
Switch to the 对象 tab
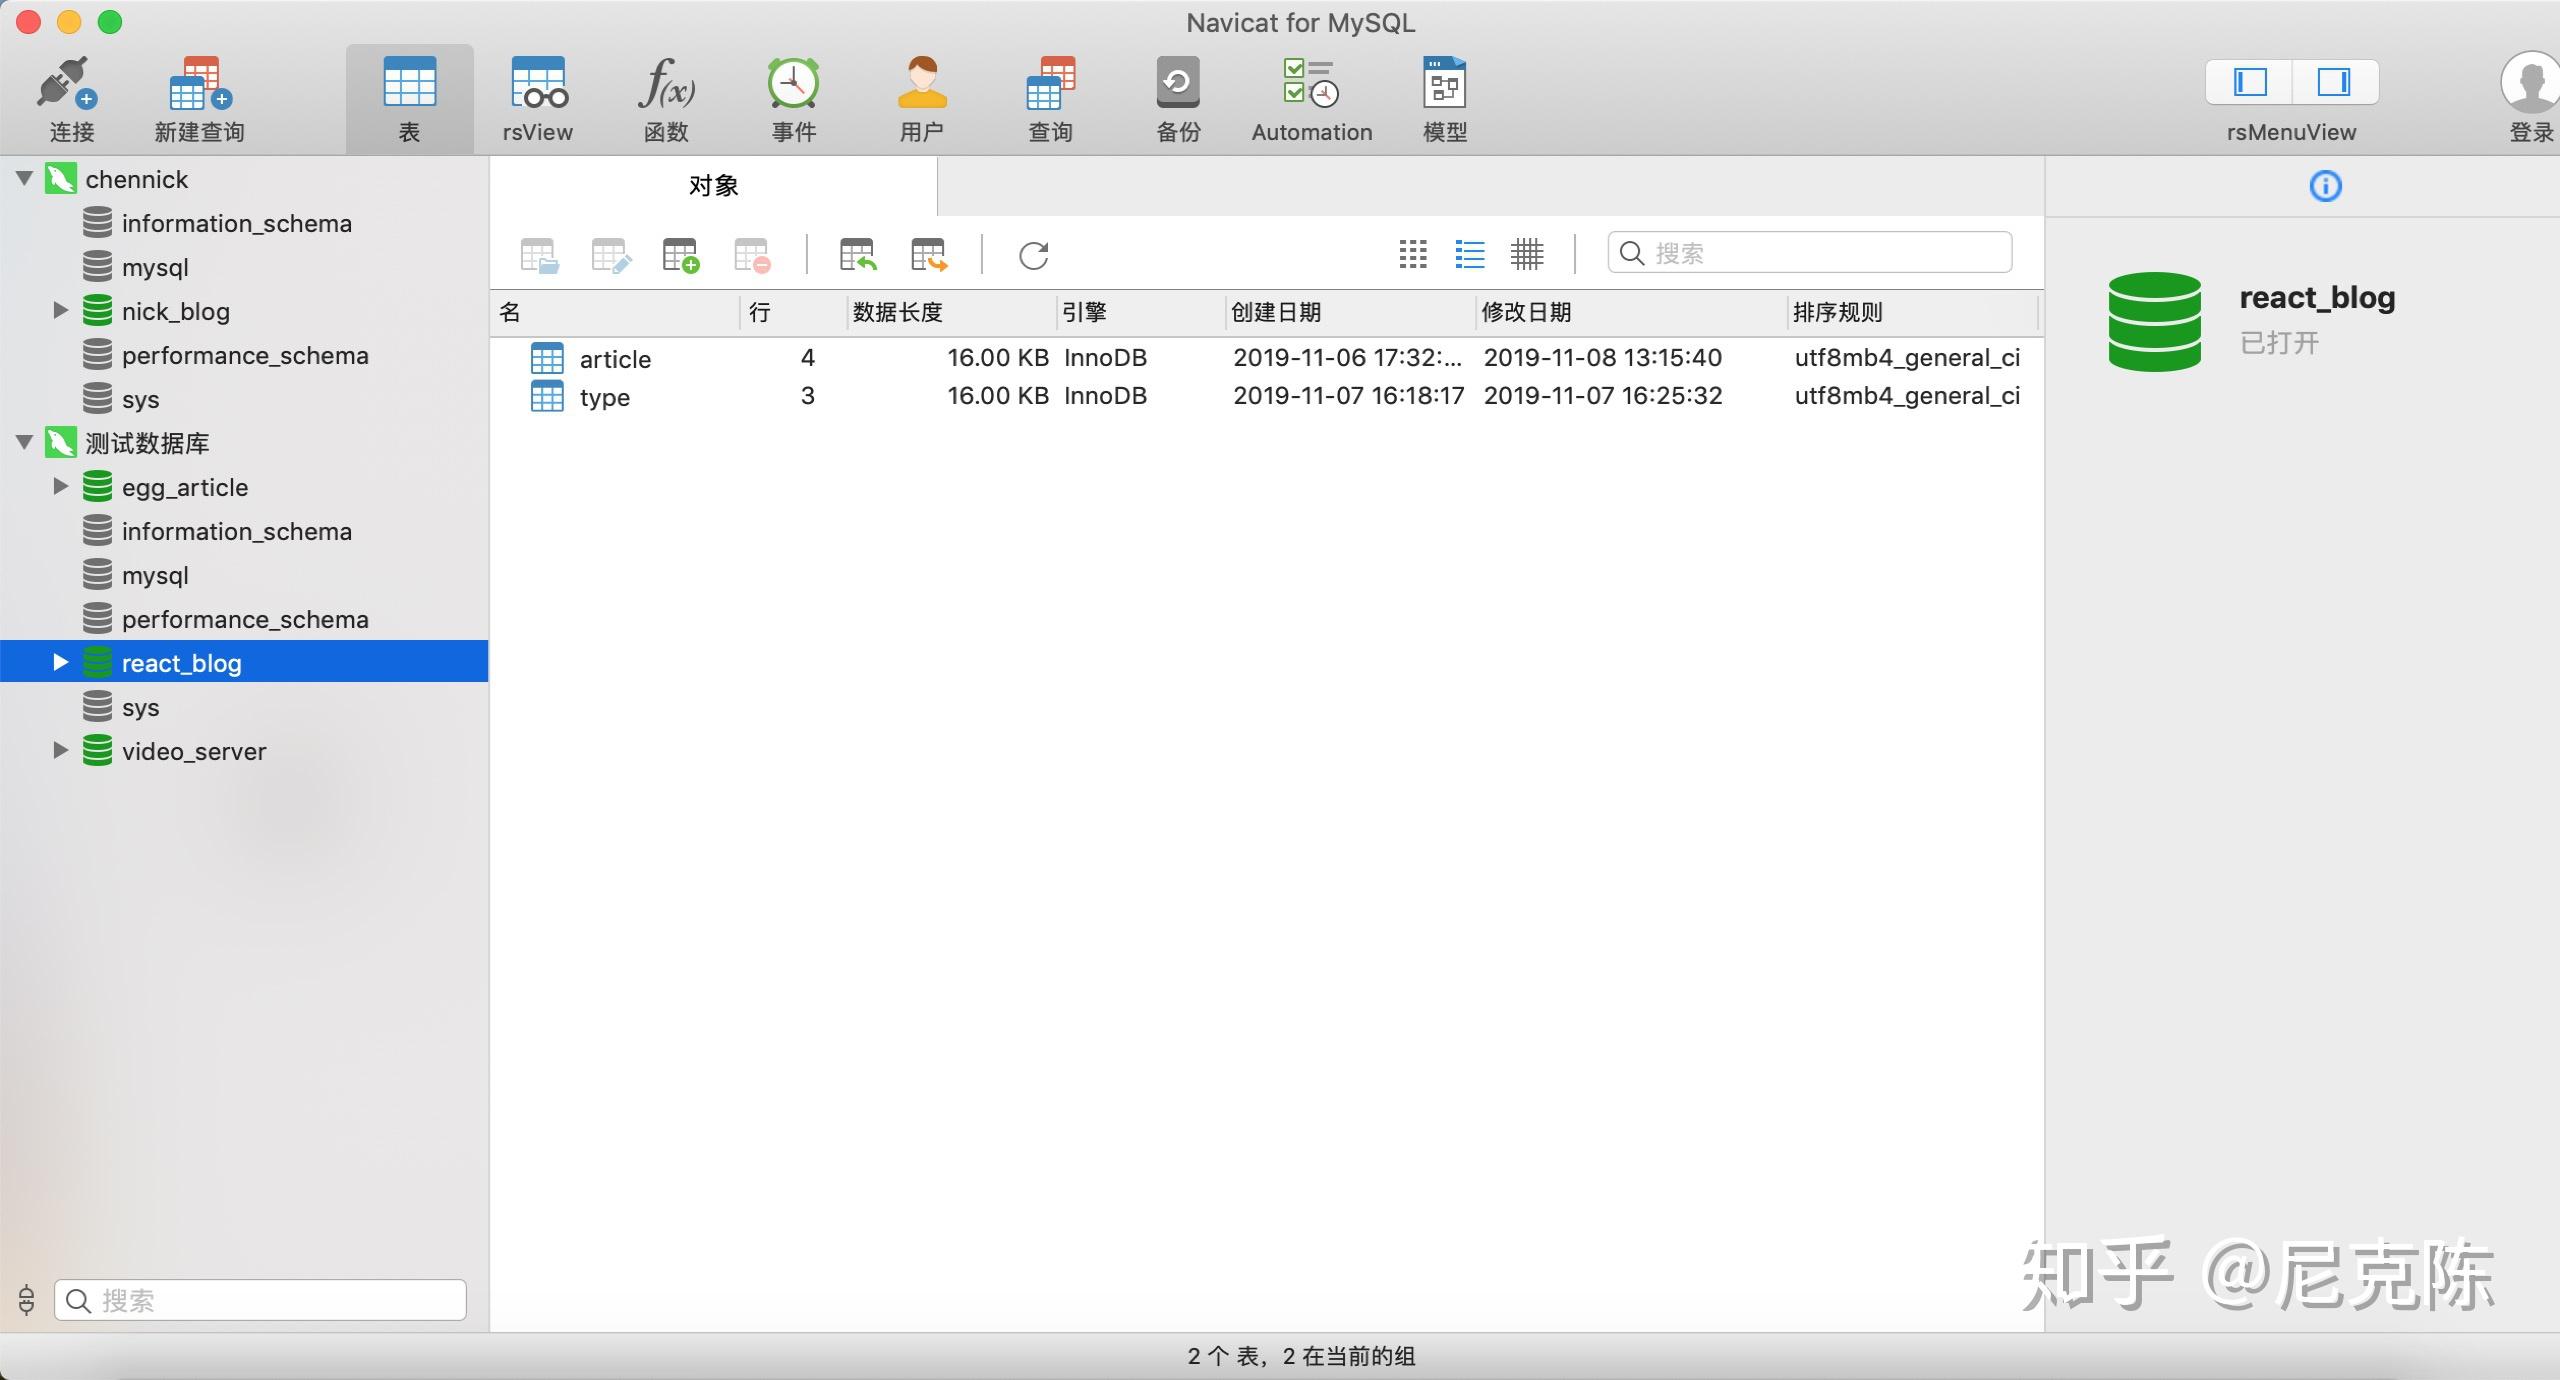[712, 185]
